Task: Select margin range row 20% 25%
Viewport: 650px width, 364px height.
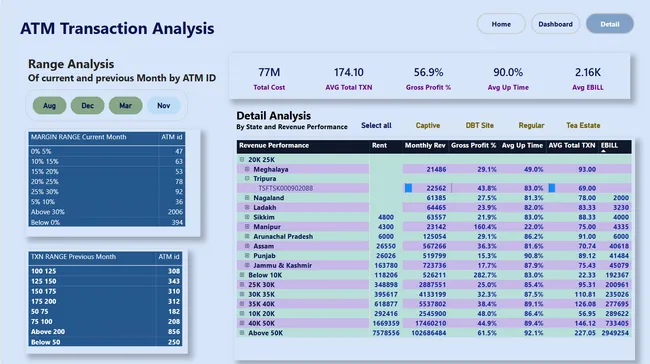Action: click(107, 182)
